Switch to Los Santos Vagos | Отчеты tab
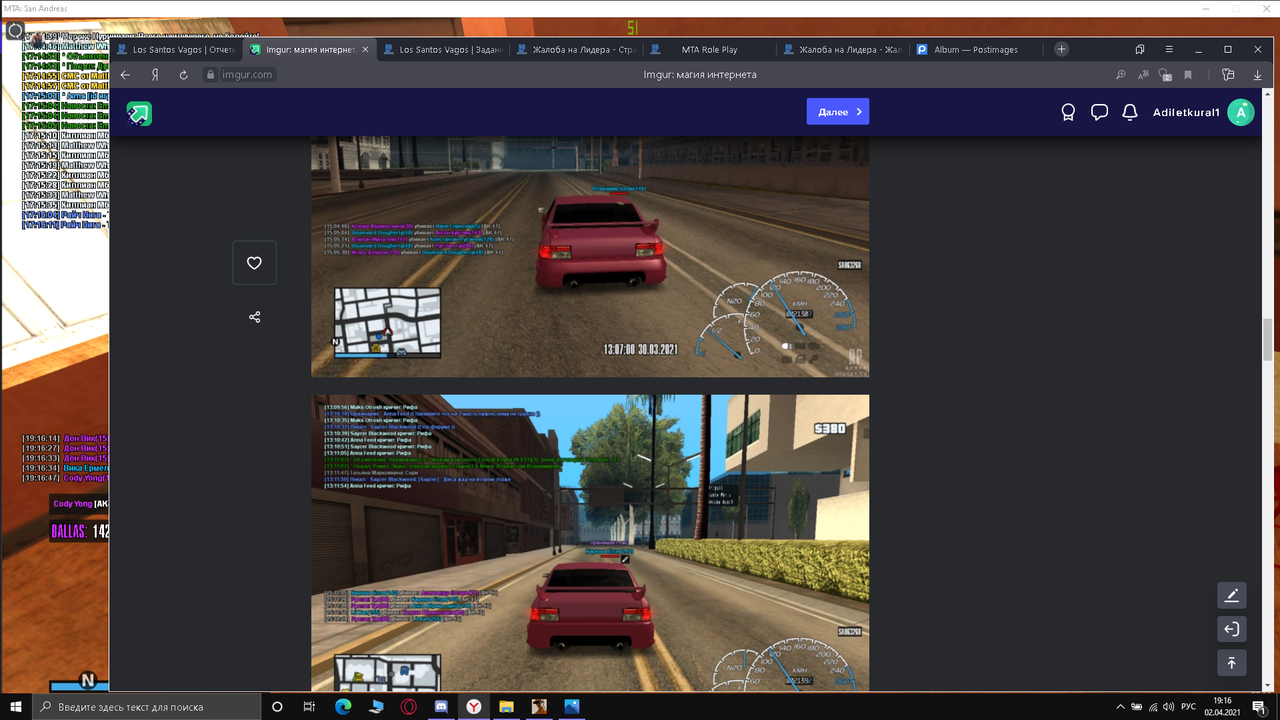Image resolution: width=1280 pixels, height=720 pixels. (x=176, y=49)
